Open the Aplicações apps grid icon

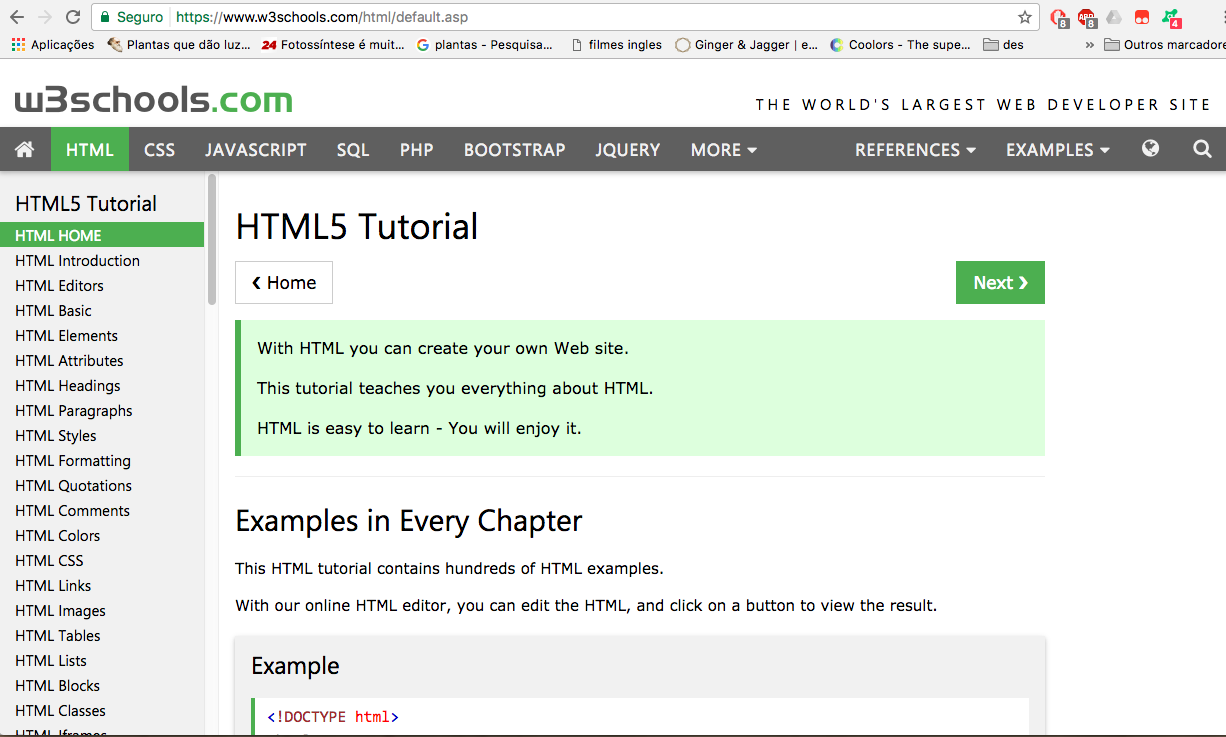coord(18,45)
